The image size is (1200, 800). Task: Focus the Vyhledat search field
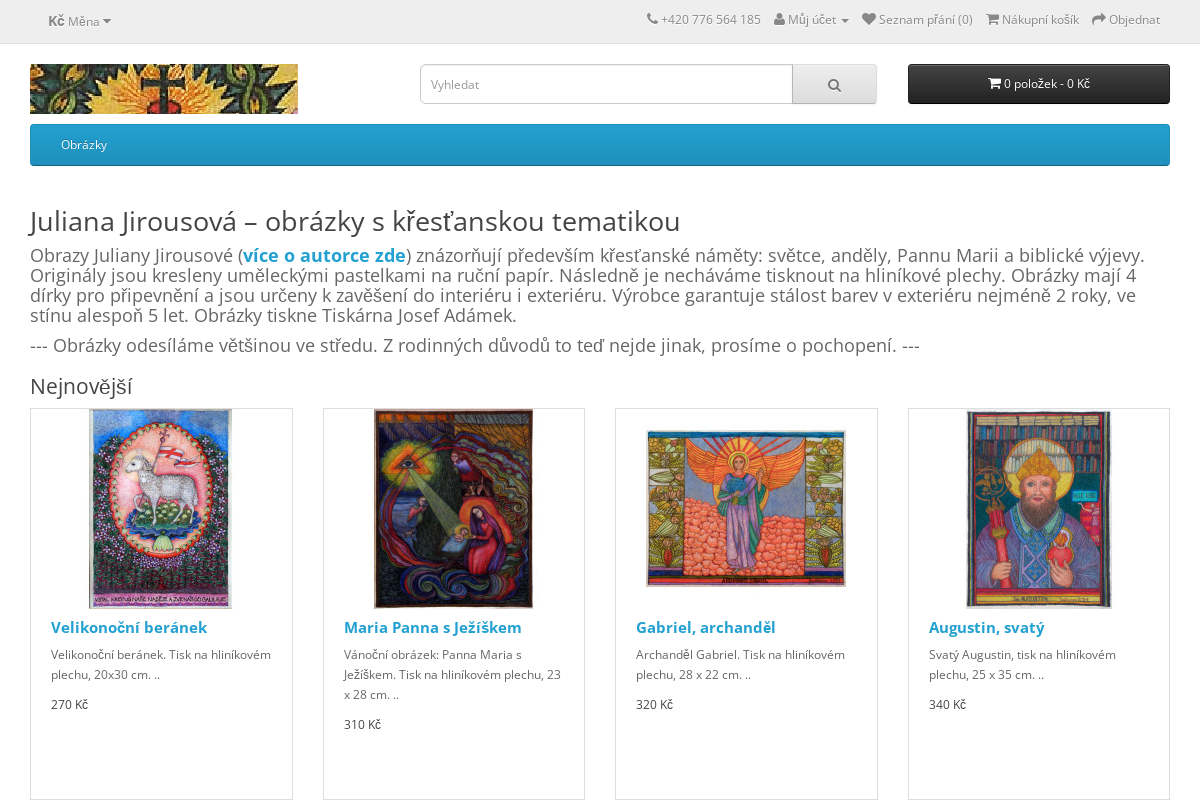point(606,84)
